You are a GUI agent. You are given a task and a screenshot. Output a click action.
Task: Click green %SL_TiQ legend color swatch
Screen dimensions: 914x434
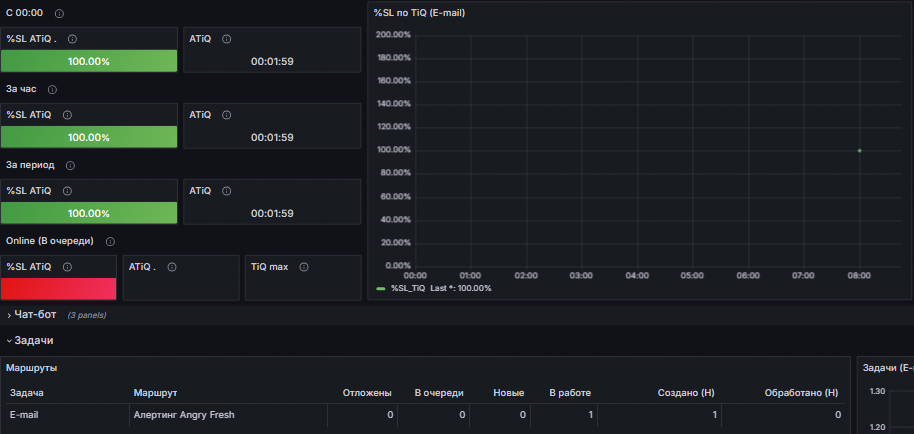(380, 288)
